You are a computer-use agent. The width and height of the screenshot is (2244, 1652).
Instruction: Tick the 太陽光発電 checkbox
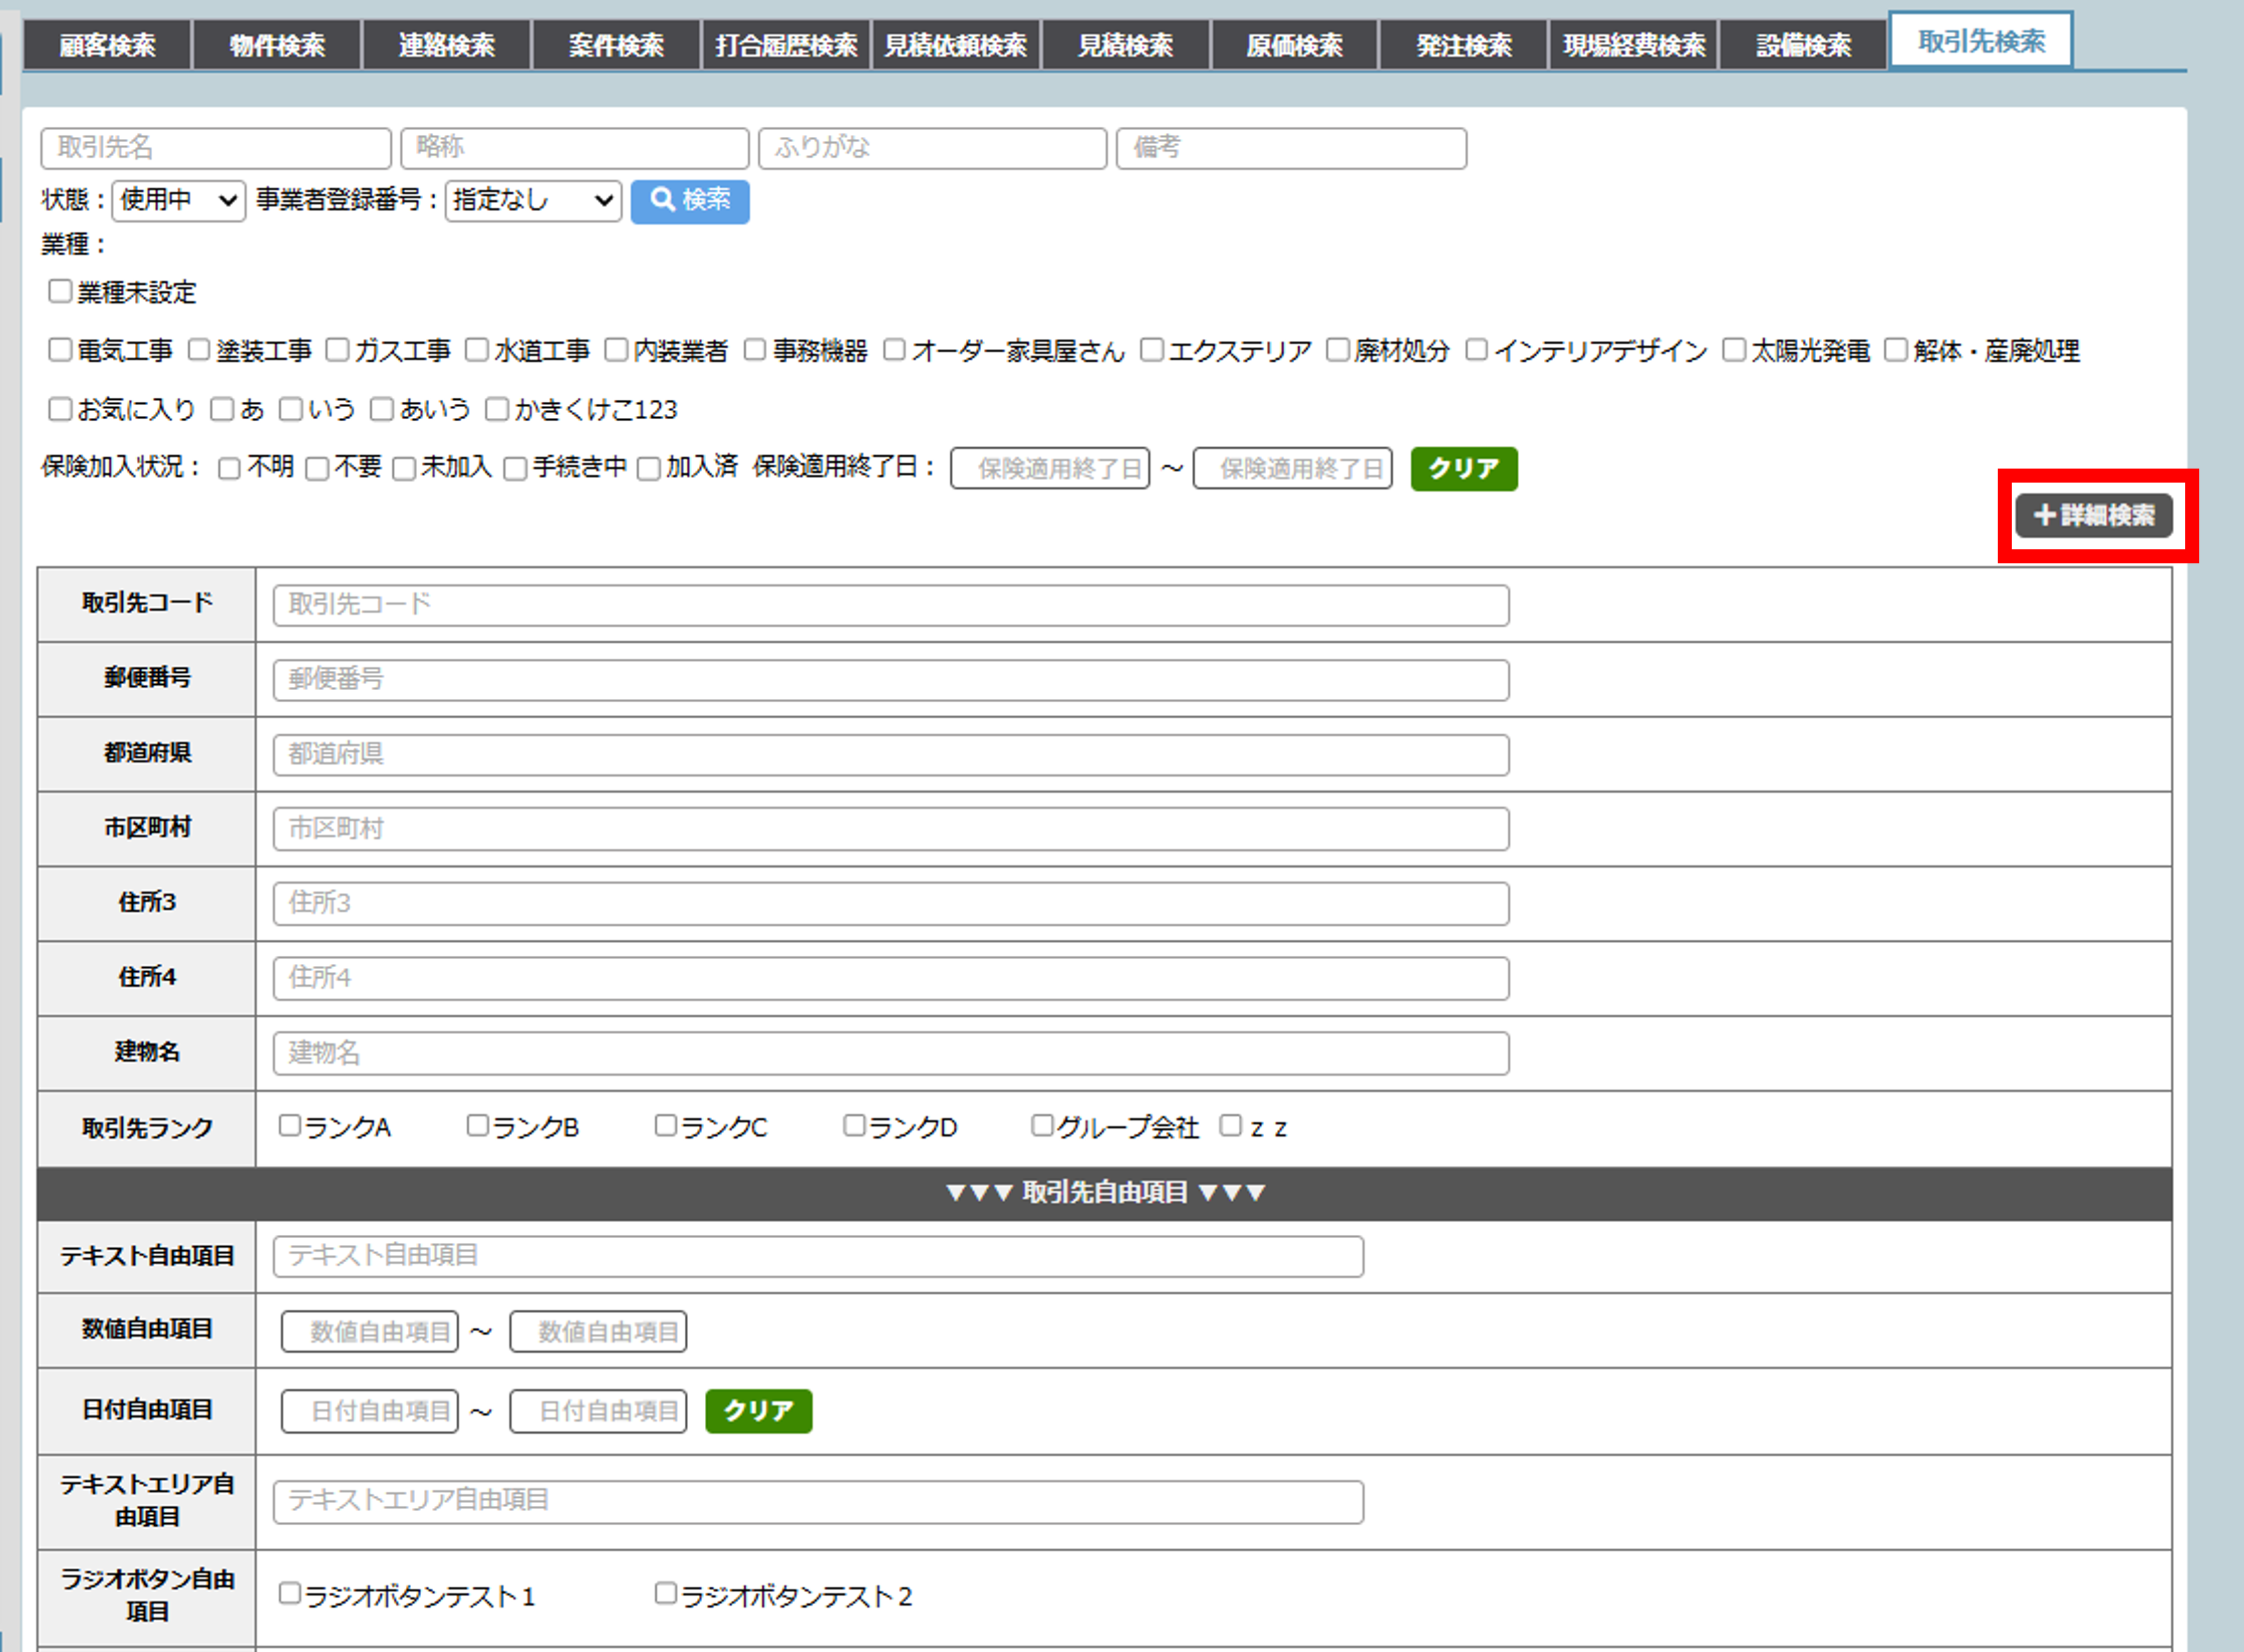pos(1733,350)
